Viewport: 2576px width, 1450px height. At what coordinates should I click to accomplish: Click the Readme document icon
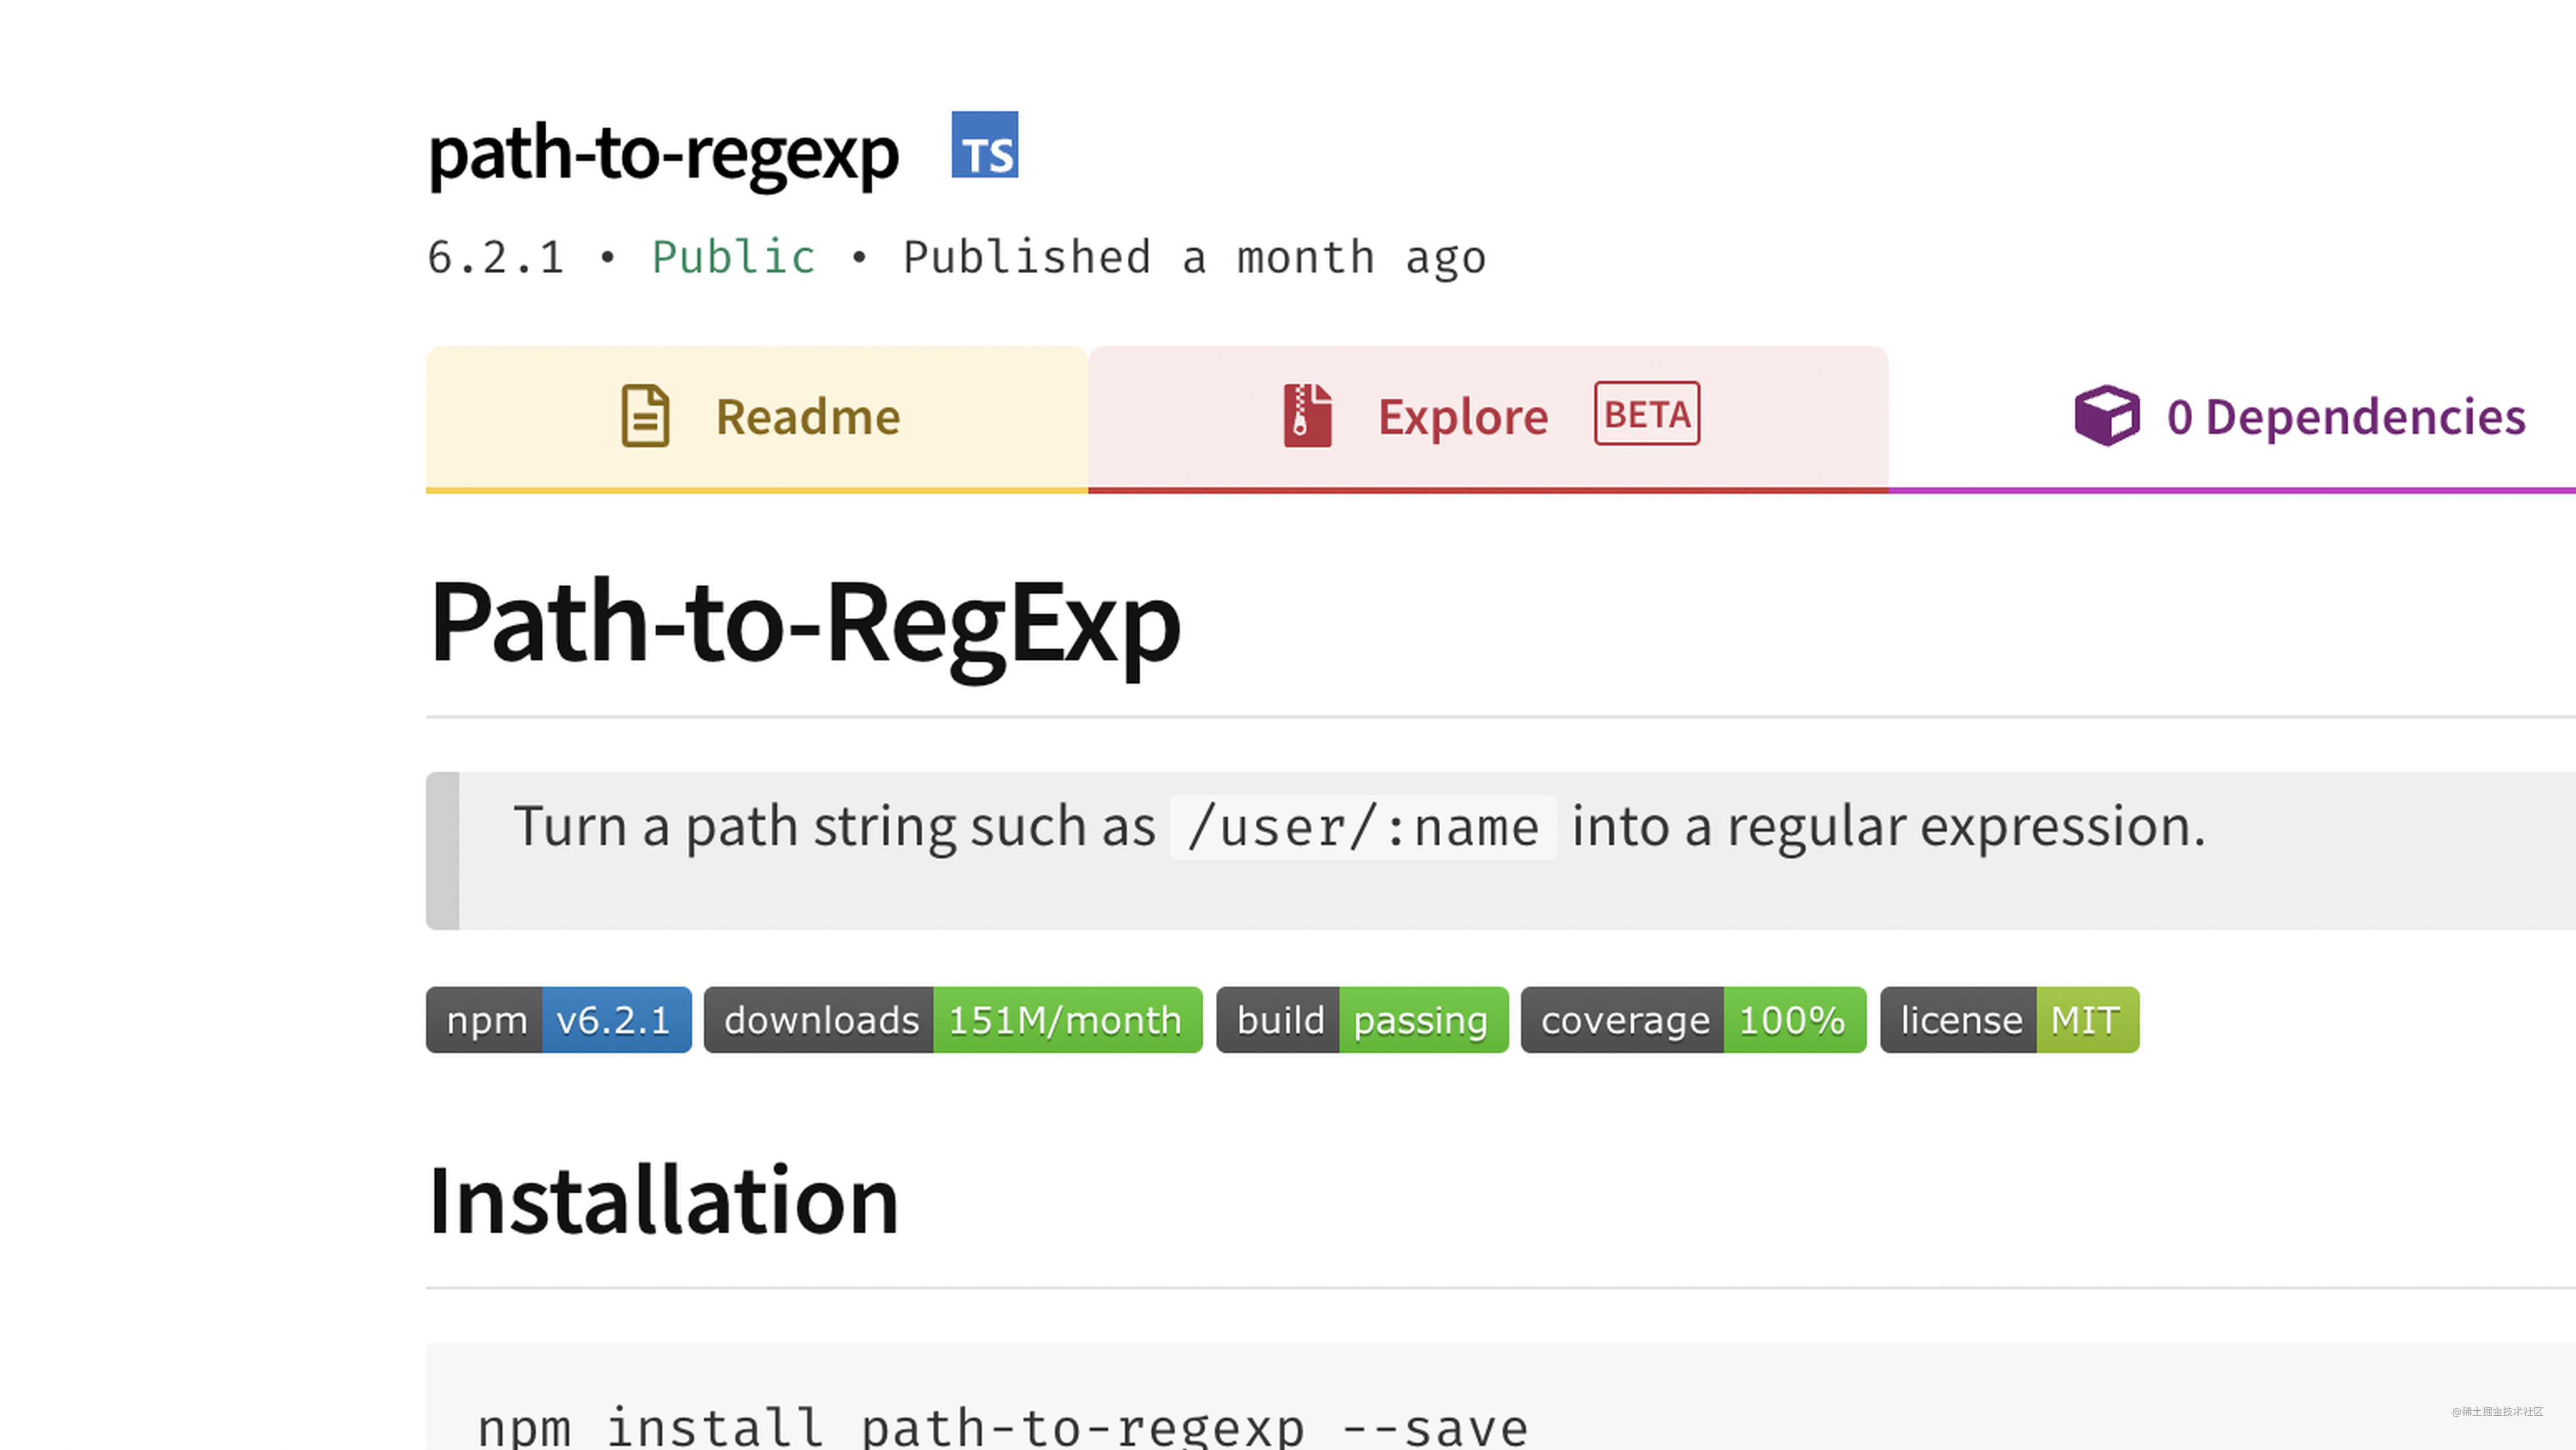click(x=645, y=416)
